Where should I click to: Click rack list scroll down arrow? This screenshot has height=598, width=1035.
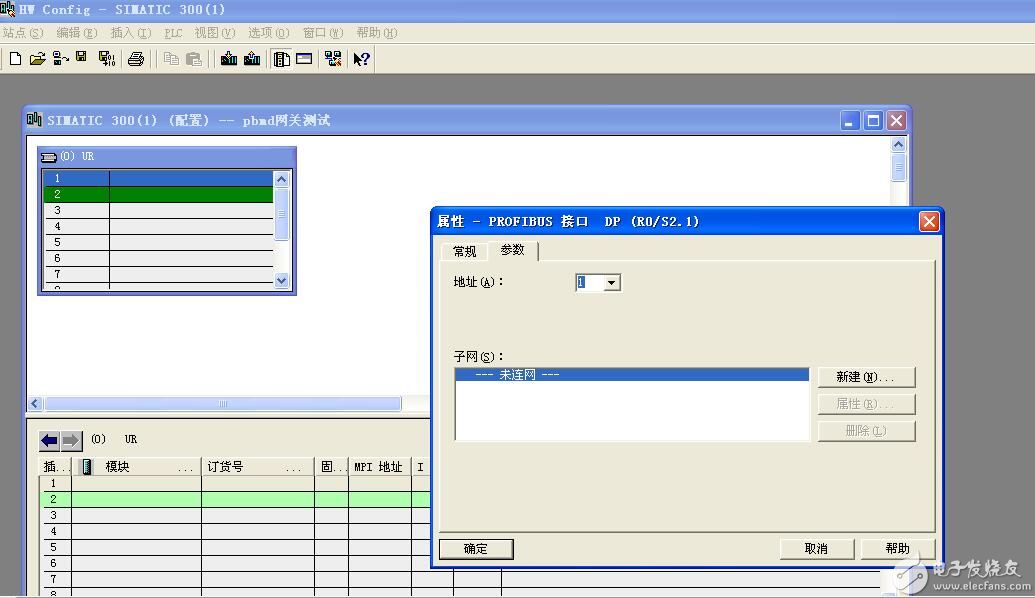pos(281,281)
